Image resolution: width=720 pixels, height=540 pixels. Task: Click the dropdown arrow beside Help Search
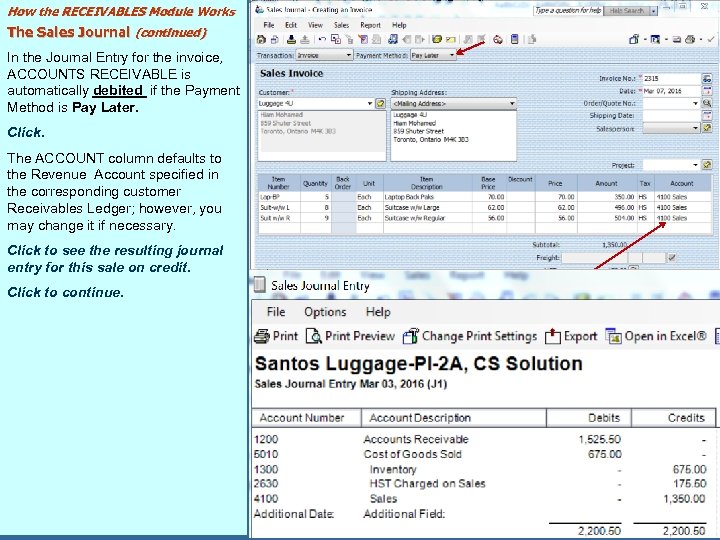[x=653, y=11]
